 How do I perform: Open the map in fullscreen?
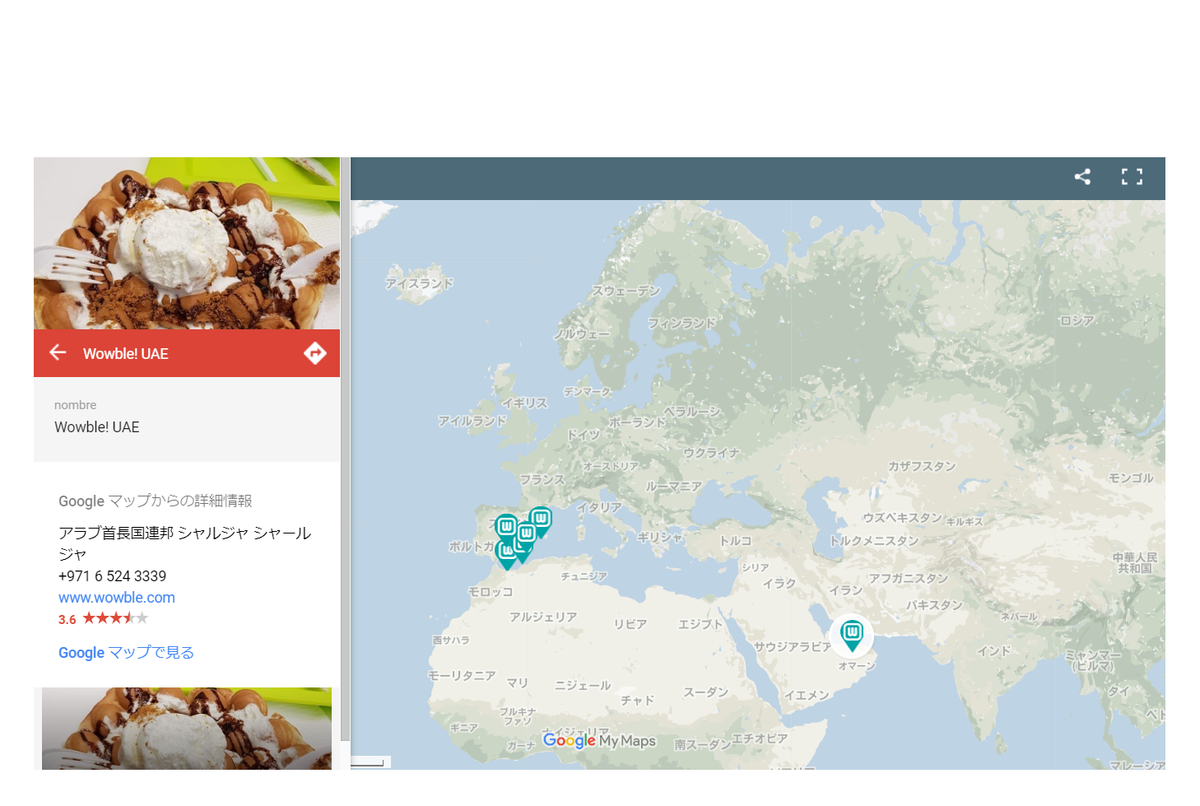click(x=1132, y=177)
